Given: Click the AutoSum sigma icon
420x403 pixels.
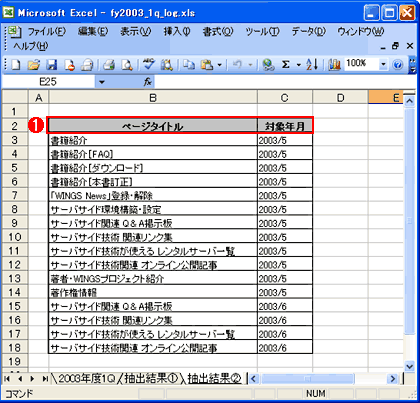Looking at the screenshot, I should click(286, 64).
